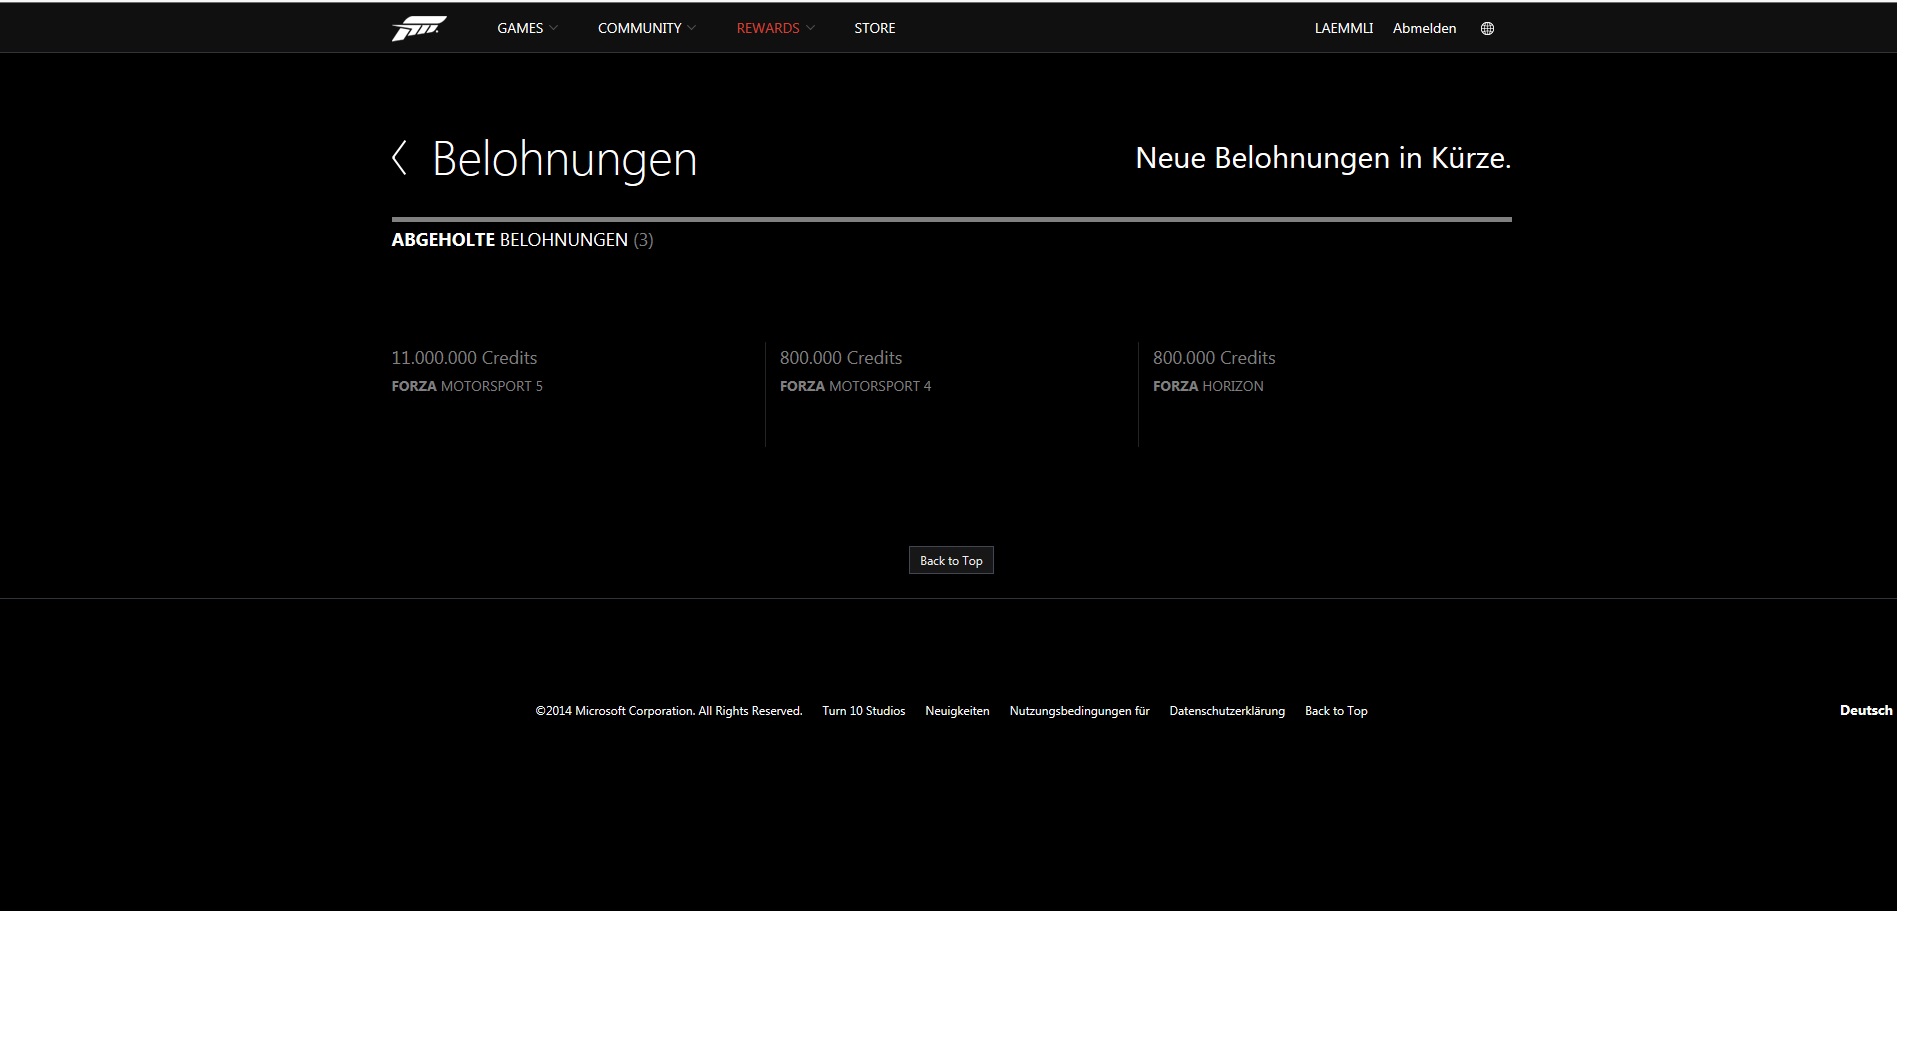
Task: Select the 800.000 Credits Motorsport 4 reward
Action: 841,358
